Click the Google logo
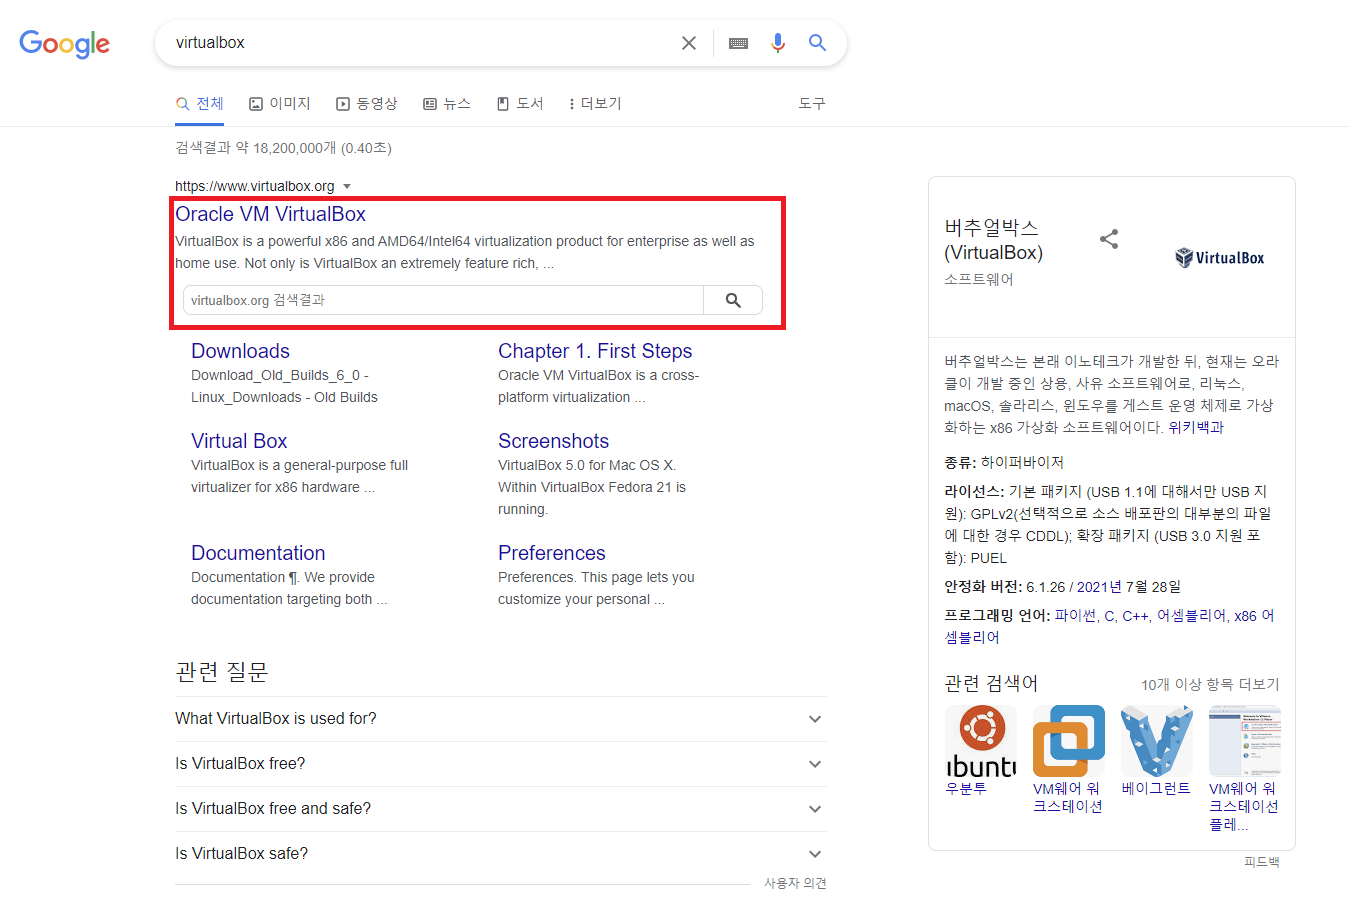The height and width of the screenshot is (903, 1349). 65,43
